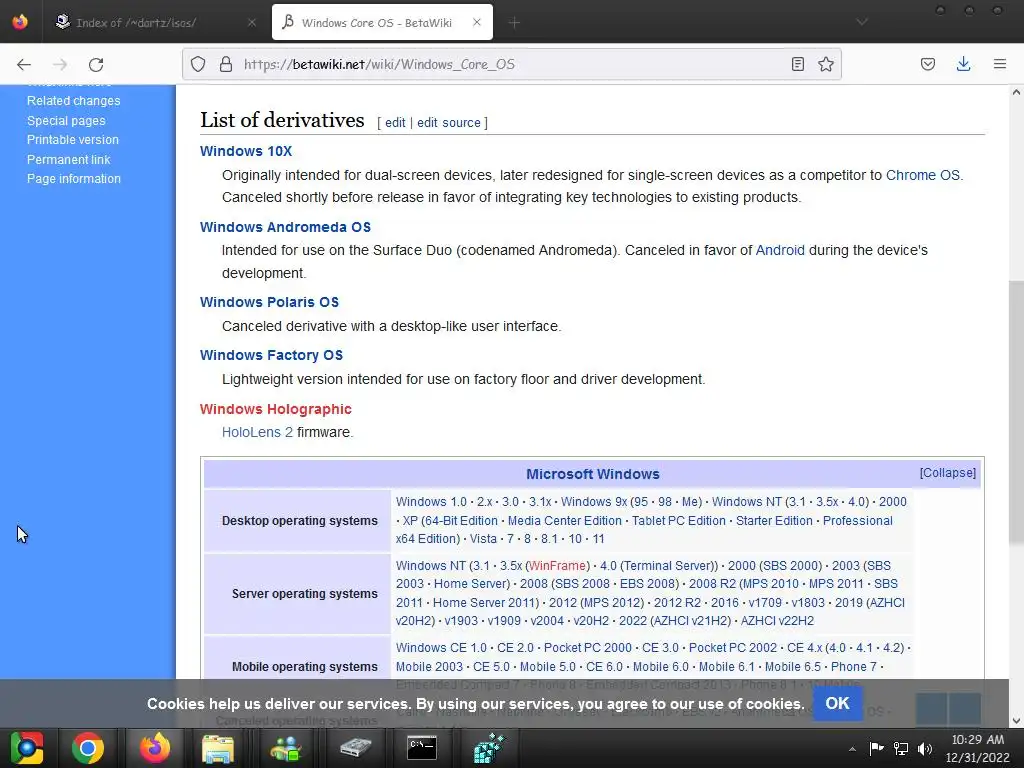This screenshot has height=768, width=1024.
Task: Launch Google Chrome from taskbar
Action: pos(88,748)
